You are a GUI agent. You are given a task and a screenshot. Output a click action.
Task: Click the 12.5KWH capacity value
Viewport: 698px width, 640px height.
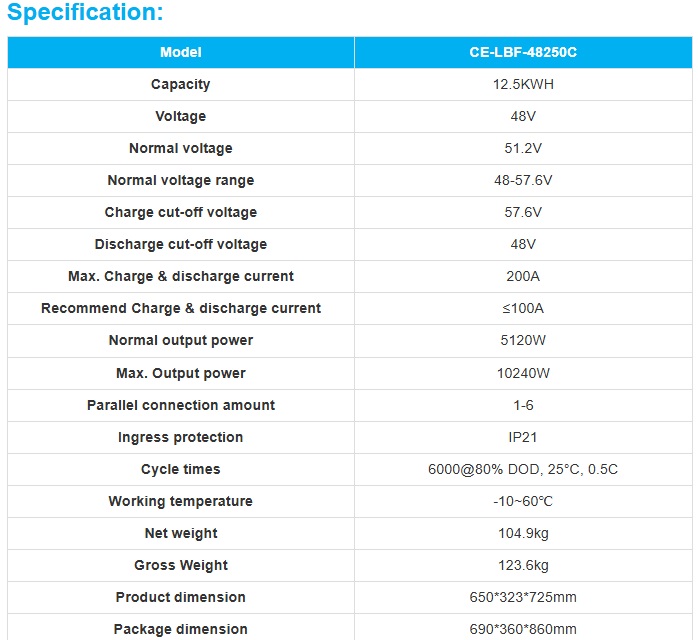coord(523,84)
